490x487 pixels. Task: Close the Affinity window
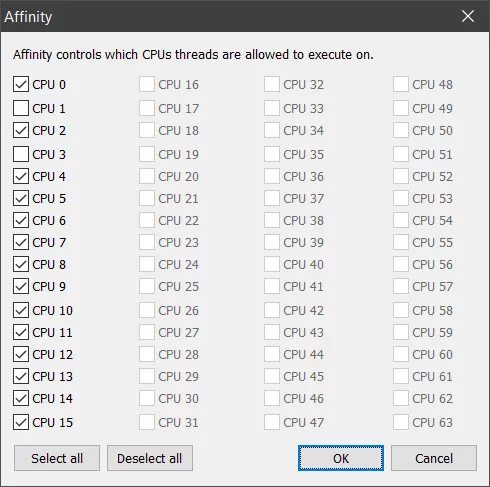click(468, 16)
